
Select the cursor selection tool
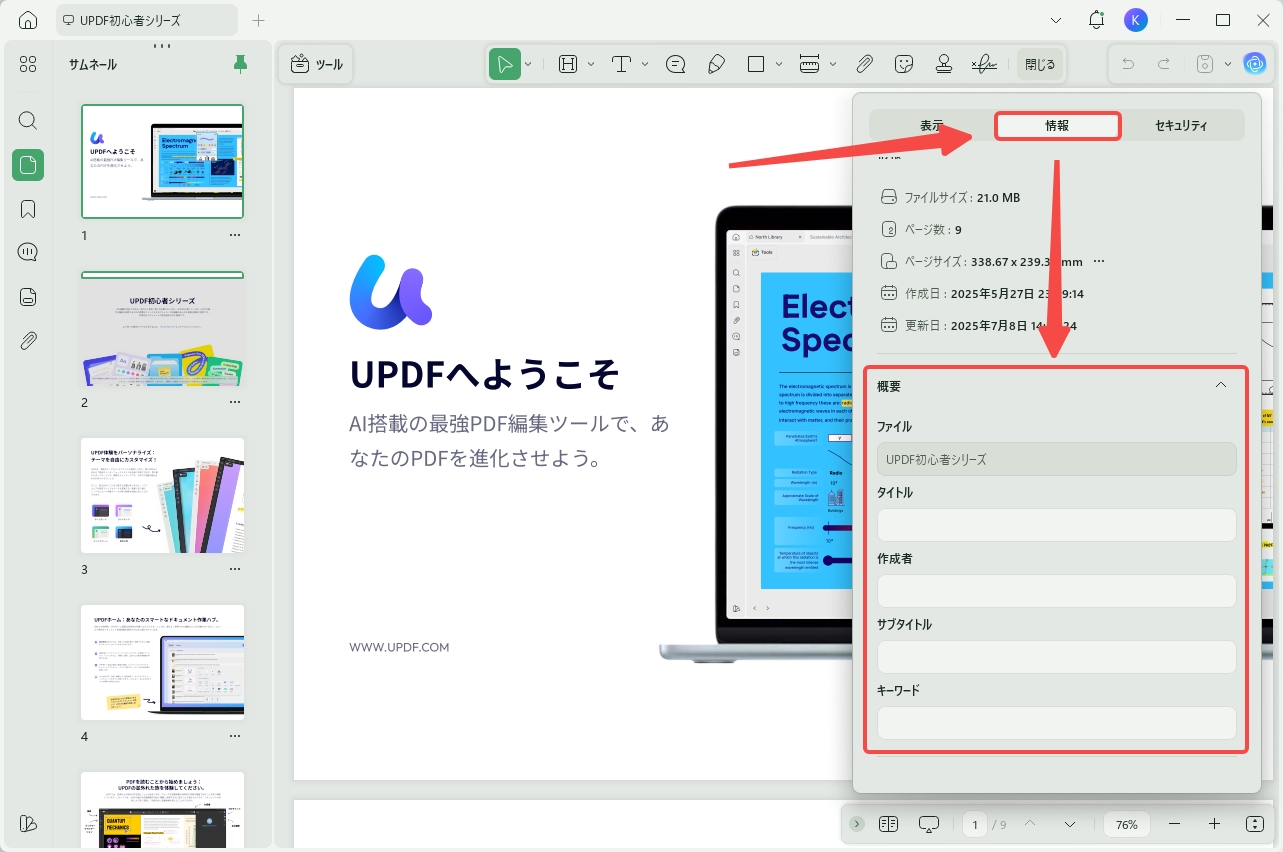tap(505, 64)
